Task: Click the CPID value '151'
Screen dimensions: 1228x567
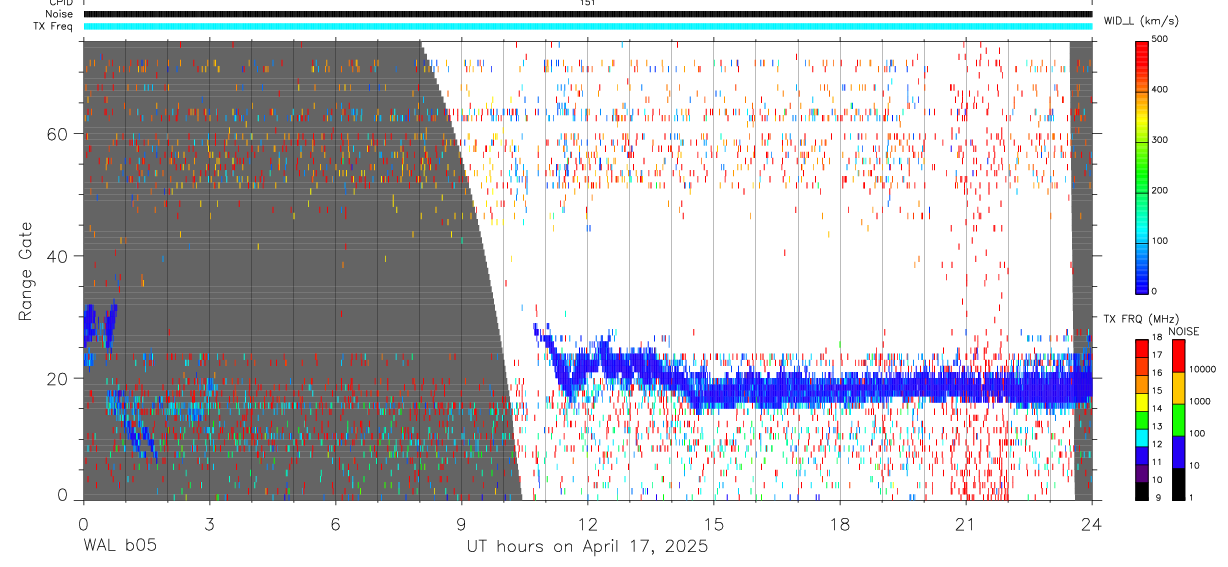Action: coord(588,3)
